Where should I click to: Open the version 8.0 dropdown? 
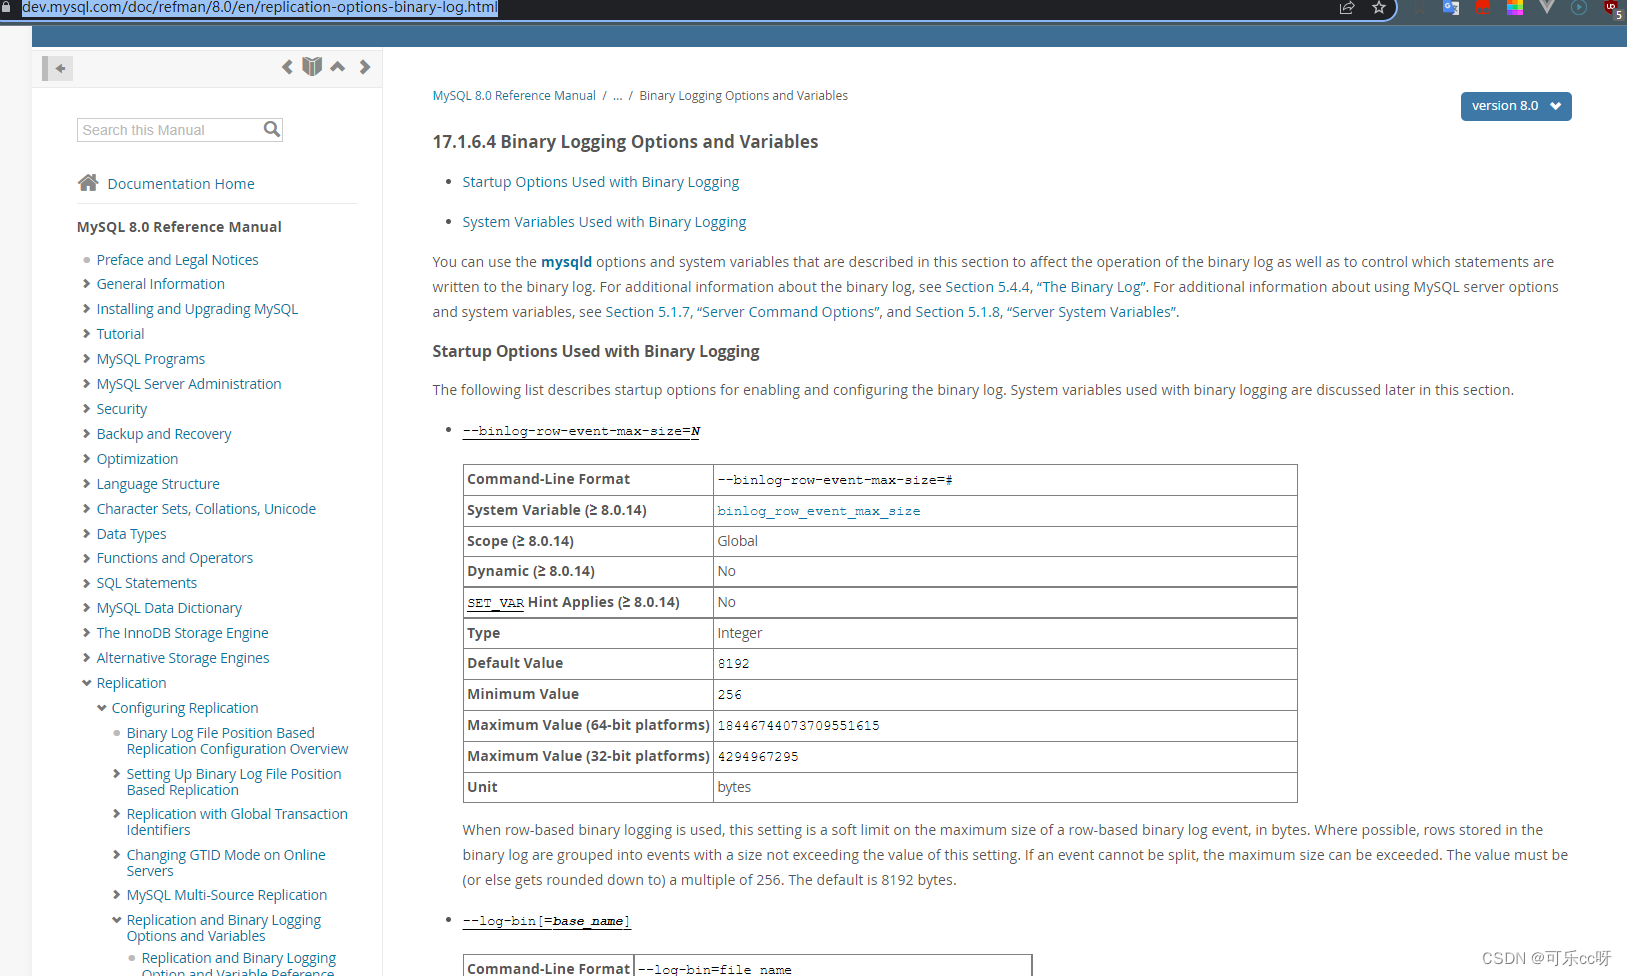pyautogui.click(x=1516, y=106)
